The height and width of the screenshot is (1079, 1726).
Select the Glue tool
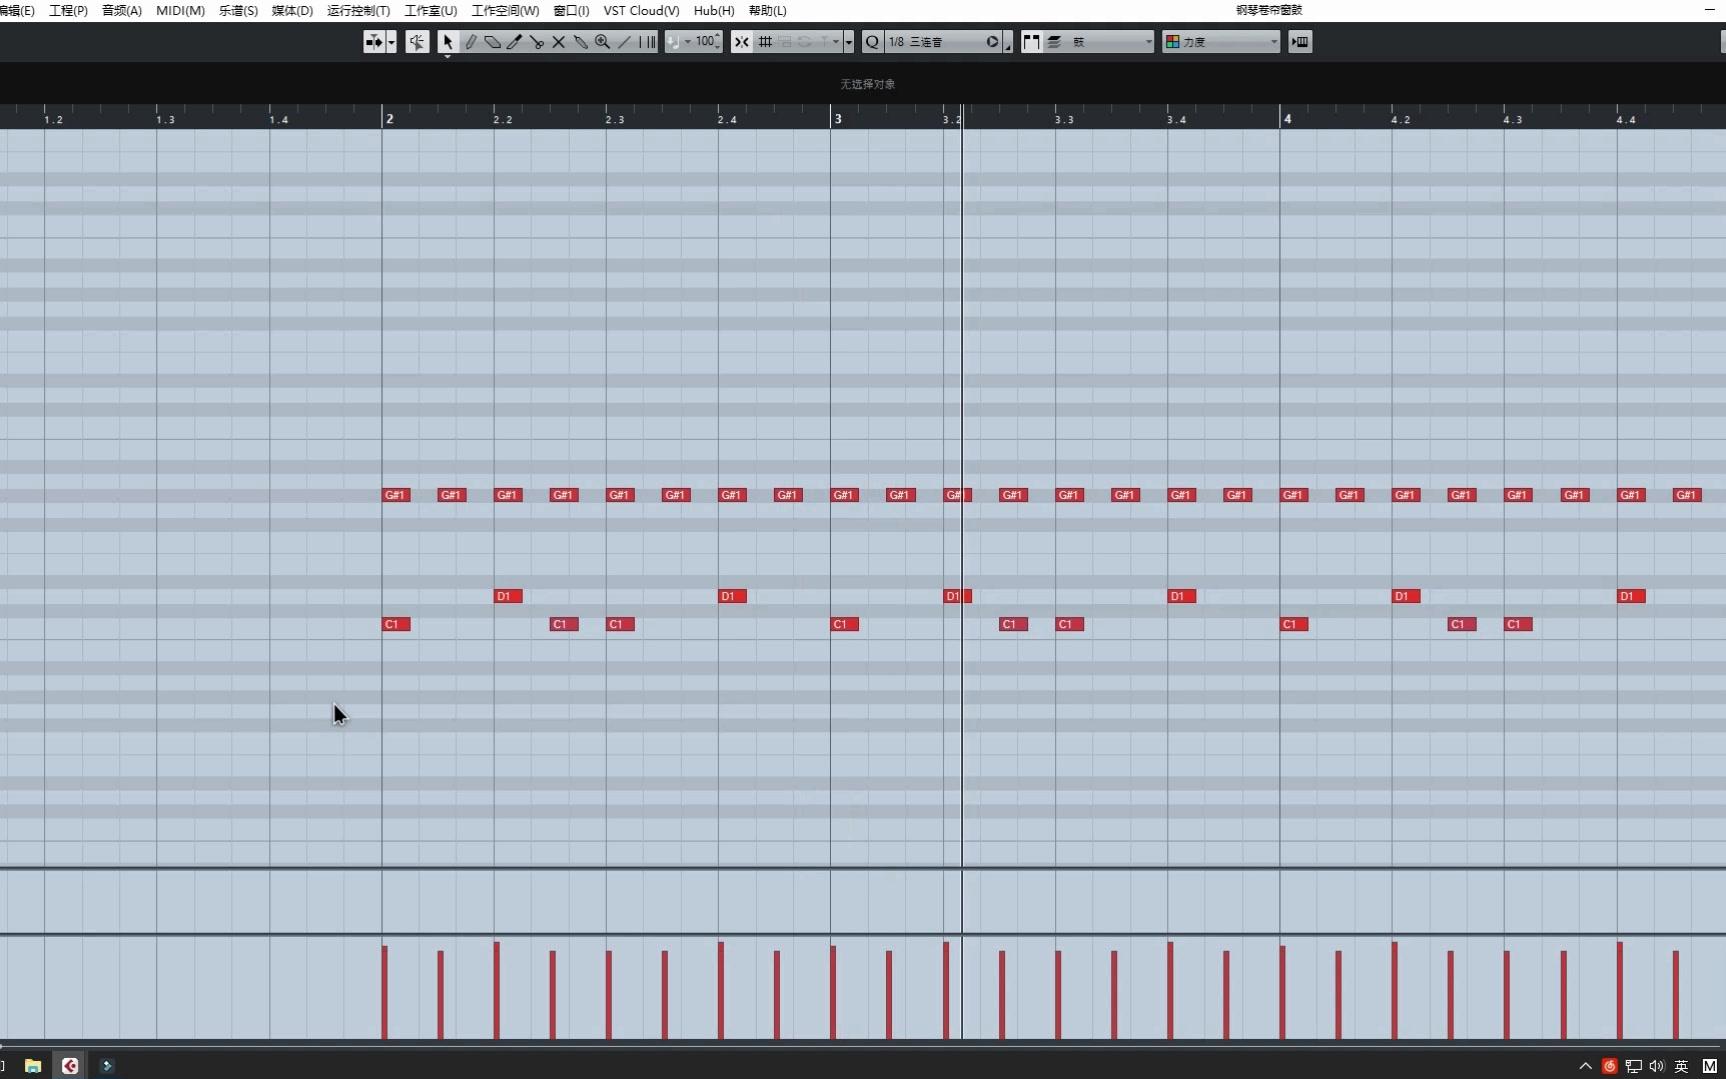pos(580,42)
